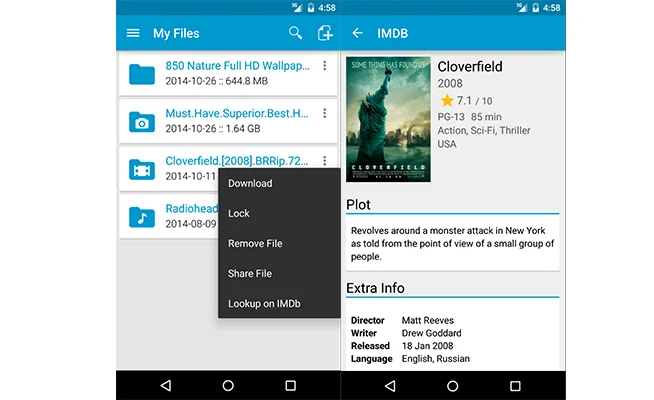Viewport: 654px width, 400px height.
Task: Tap 2014-10-26 :: 1.64 GB details
Action: (213, 128)
